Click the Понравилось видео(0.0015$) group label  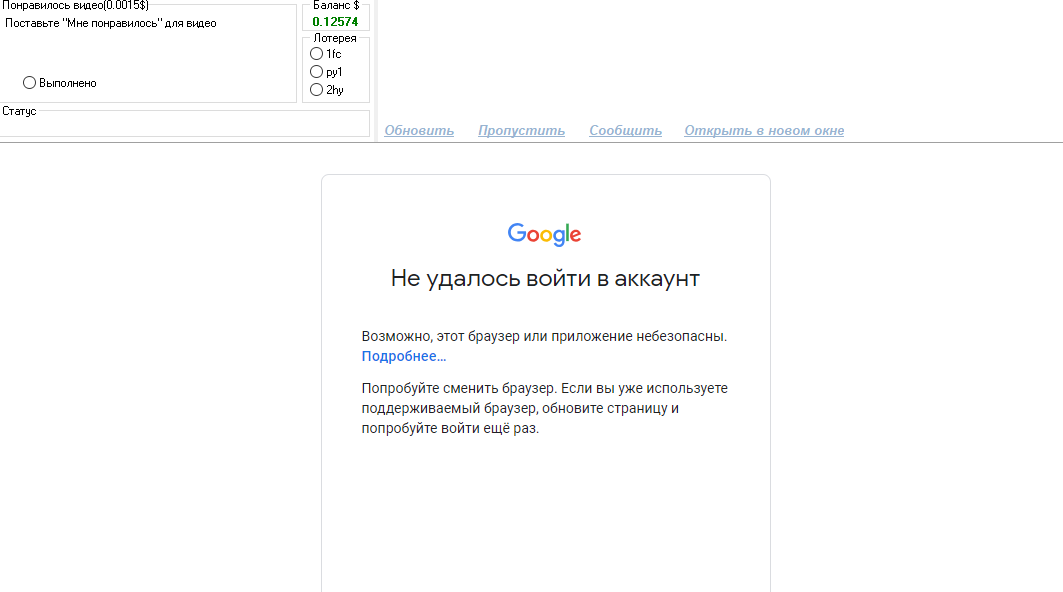[x=75, y=5]
